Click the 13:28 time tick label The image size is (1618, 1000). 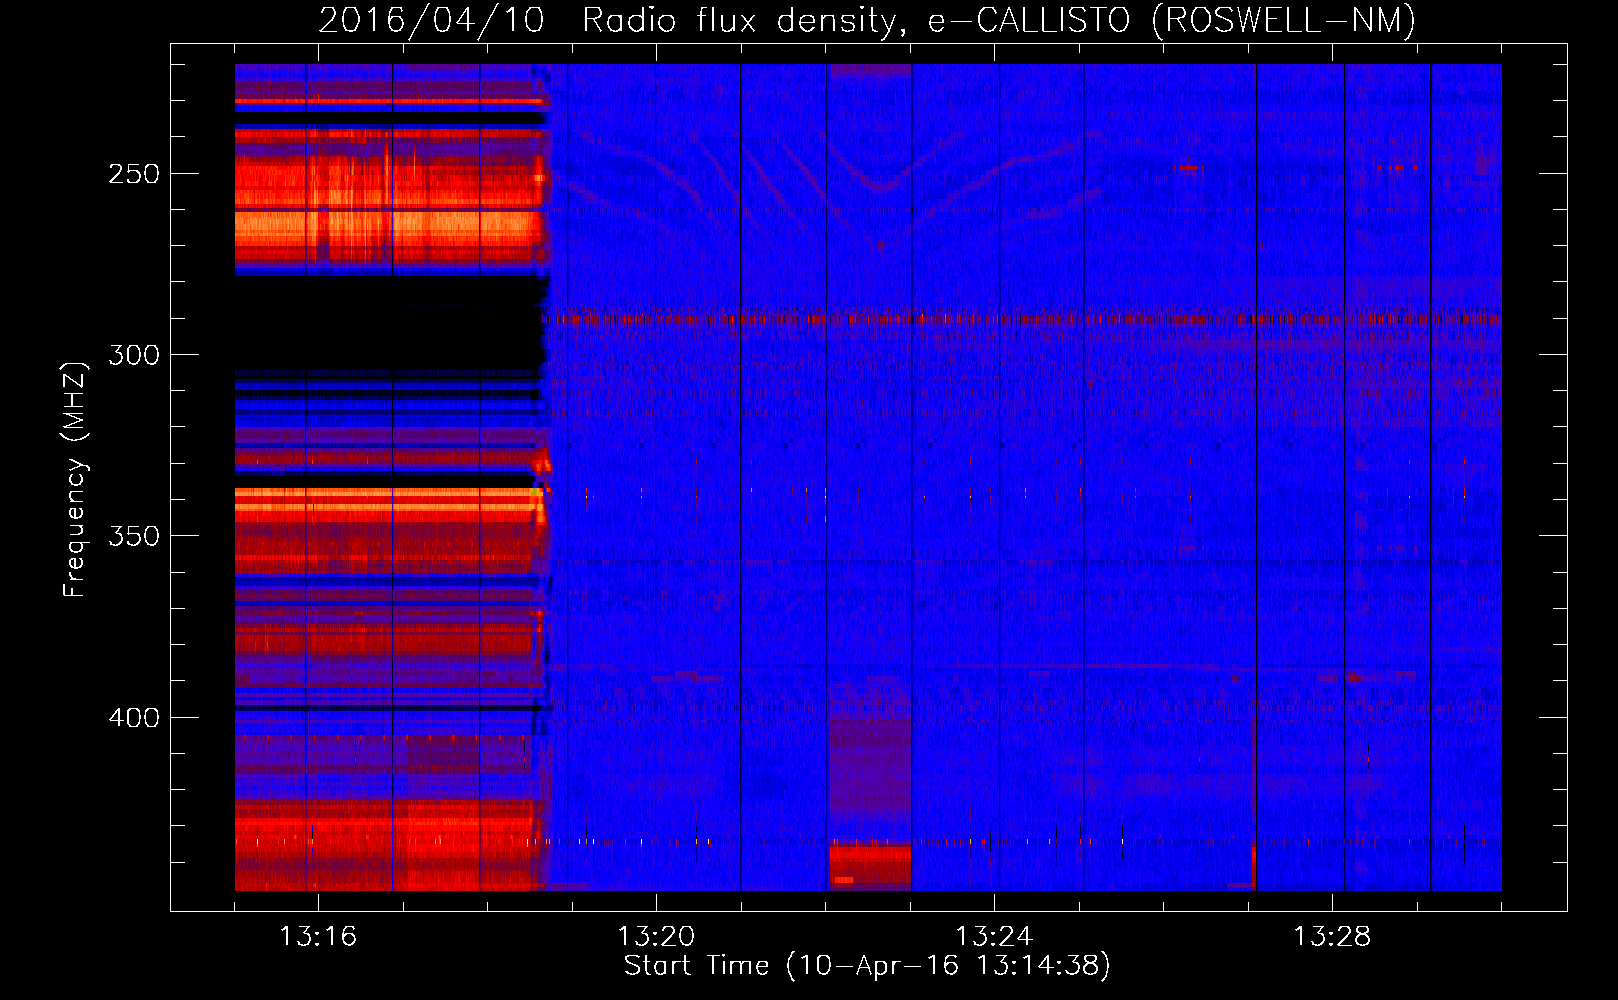tap(1332, 937)
